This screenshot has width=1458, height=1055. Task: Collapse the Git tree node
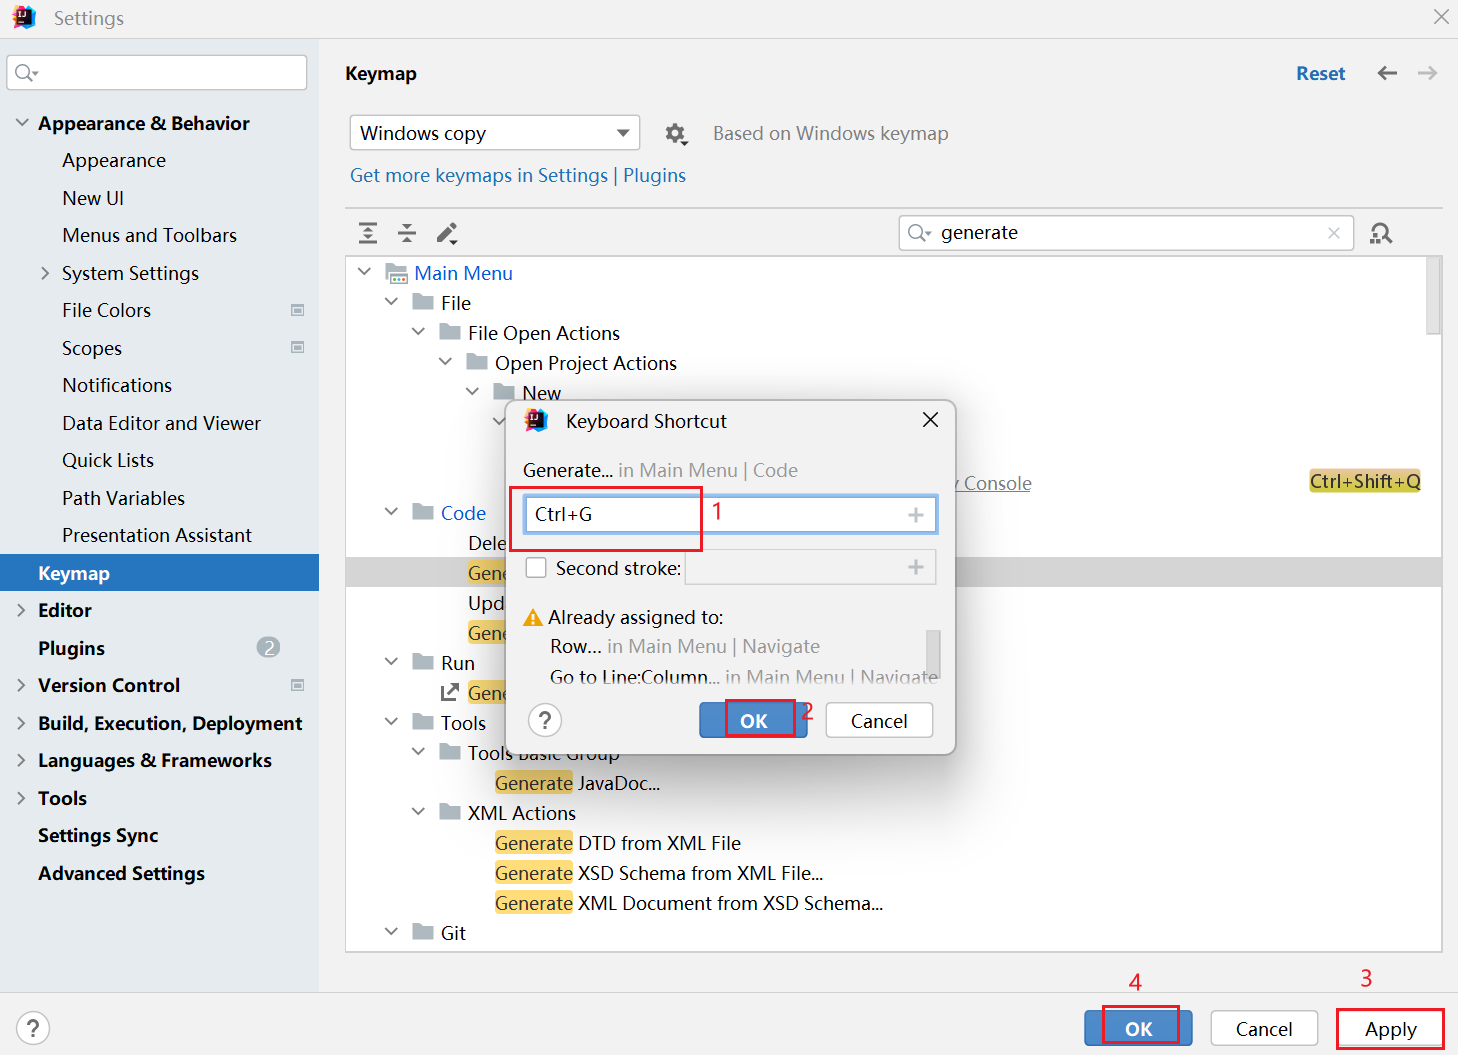391,932
